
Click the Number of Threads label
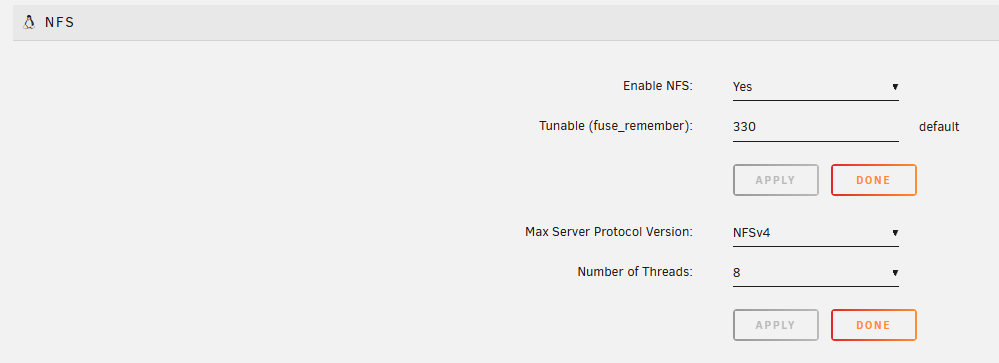[x=635, y=271]
